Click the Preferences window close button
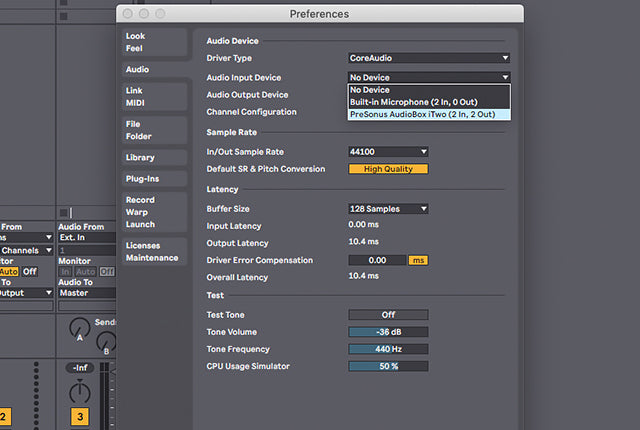 (128, 14)
